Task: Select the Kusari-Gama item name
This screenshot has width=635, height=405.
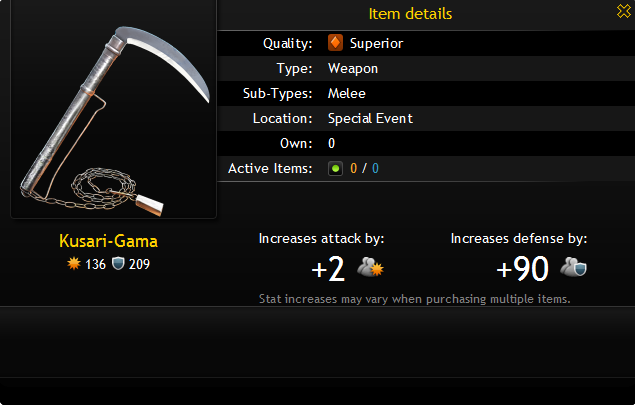Action: tap(108, 241)
